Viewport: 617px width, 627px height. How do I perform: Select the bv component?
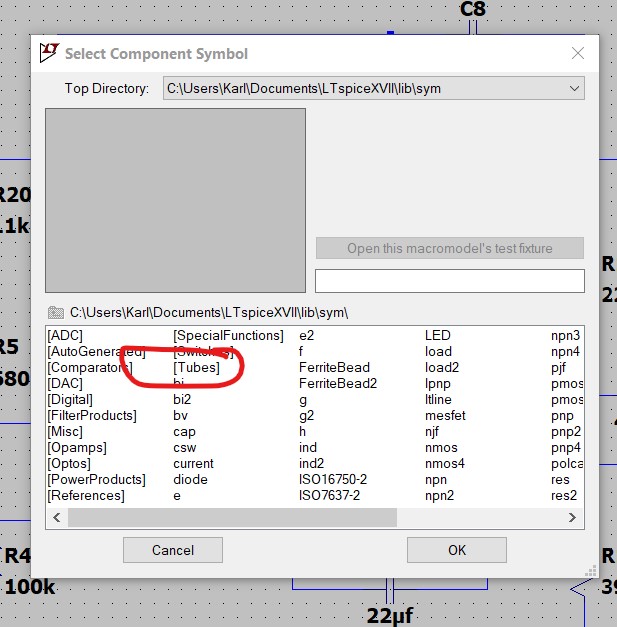point(180,415)
